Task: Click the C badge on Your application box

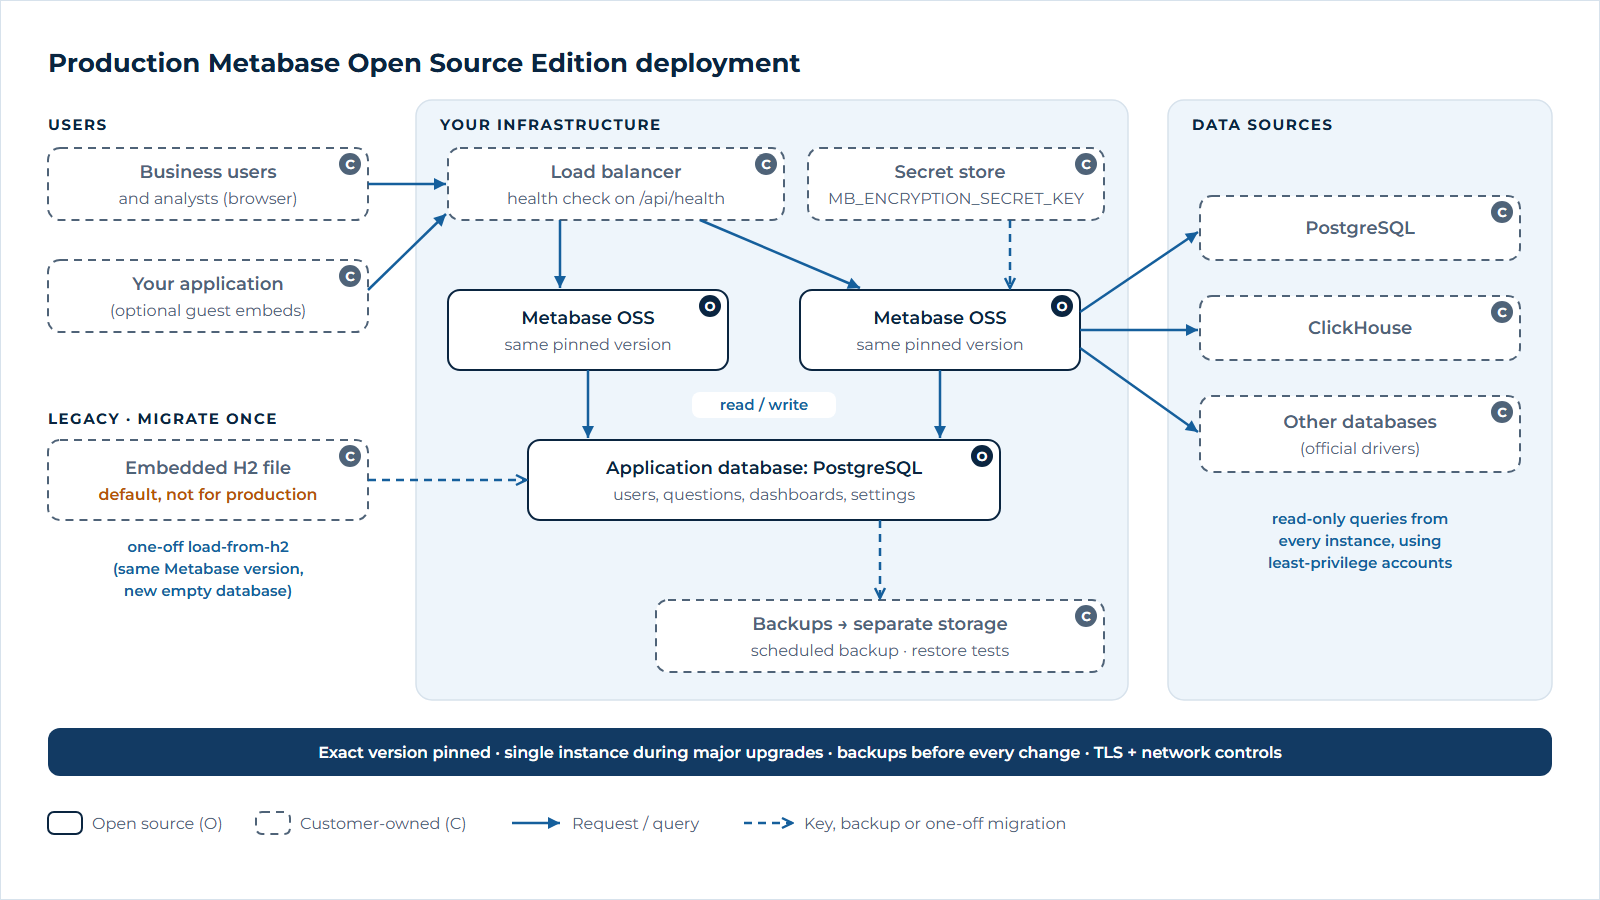Action: 350,276
